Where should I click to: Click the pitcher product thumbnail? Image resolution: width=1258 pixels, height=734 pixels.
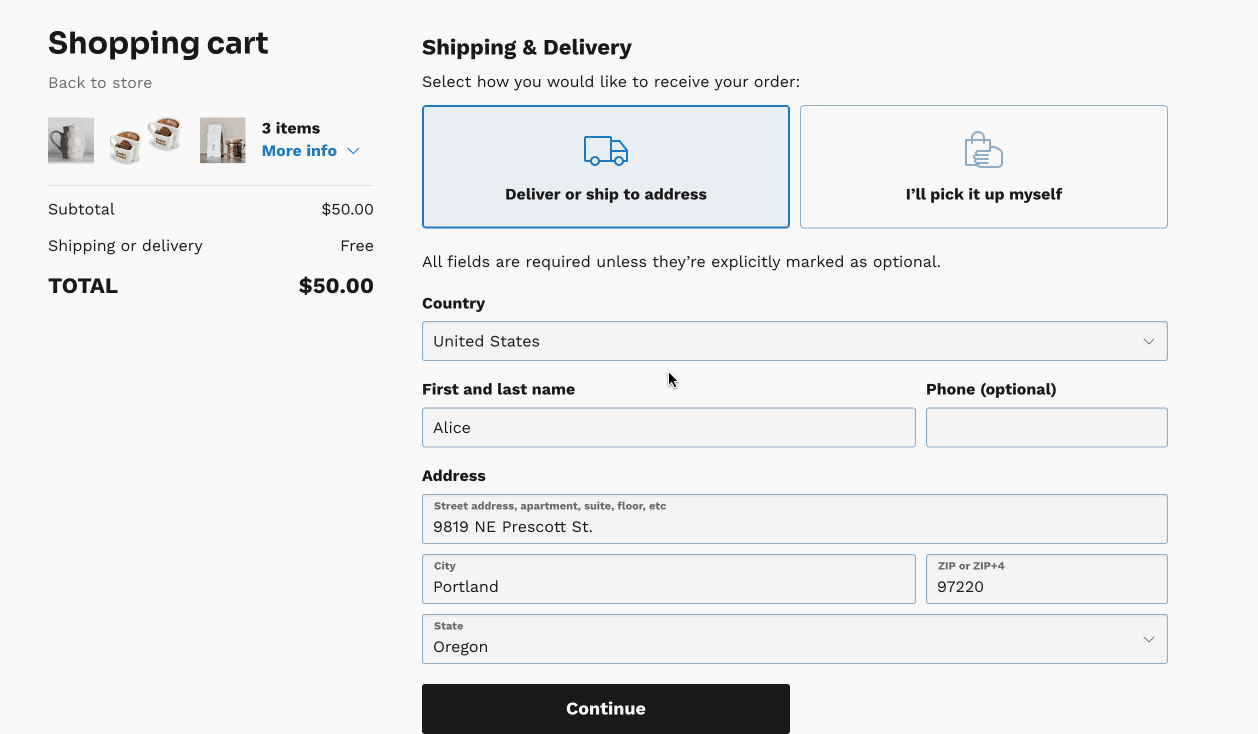pyautogui.click(x=70, y=139)
